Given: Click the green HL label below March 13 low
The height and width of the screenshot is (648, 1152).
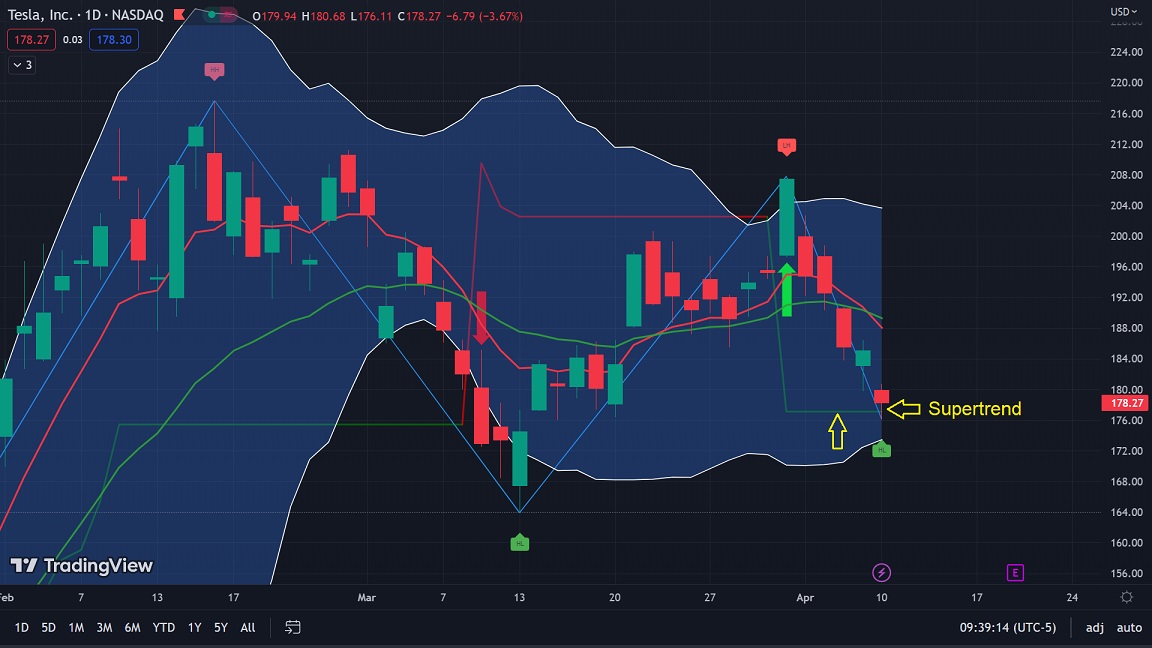Looking at the screenshot, I should (x=519, y=543).
